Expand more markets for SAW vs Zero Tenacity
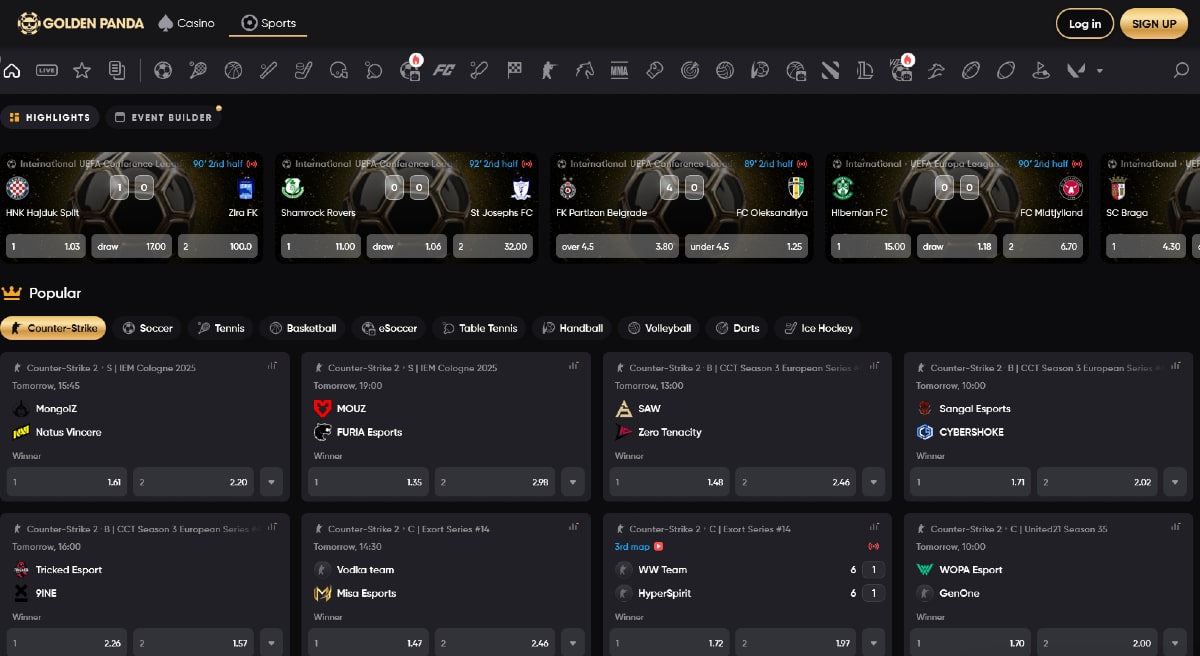 point(874,482)
